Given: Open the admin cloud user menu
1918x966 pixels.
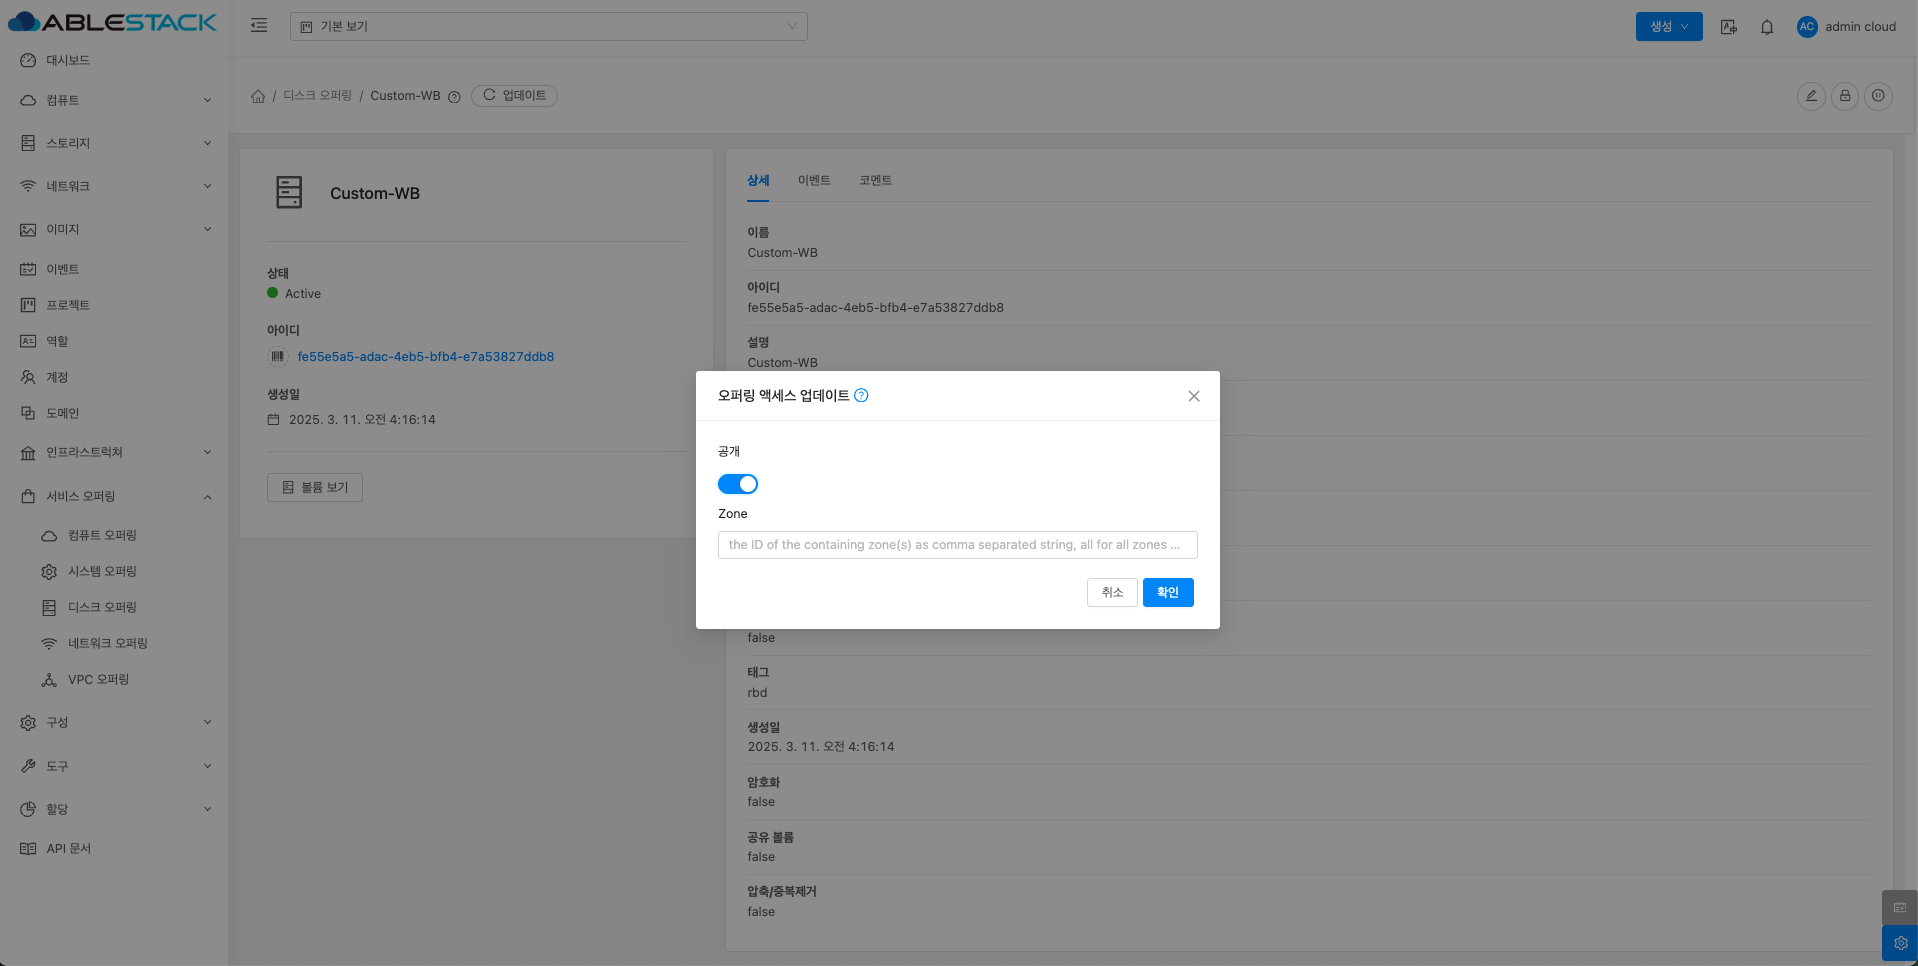Looking at the screenshot, I should point(1846,27).
